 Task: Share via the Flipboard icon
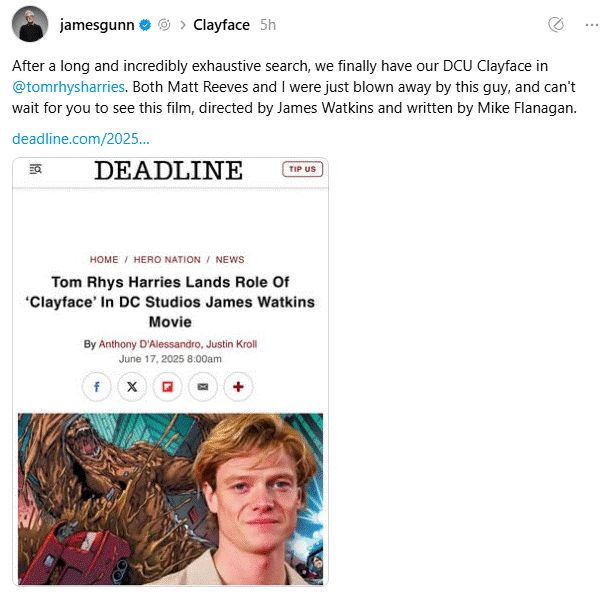click(x=167, y=387)
